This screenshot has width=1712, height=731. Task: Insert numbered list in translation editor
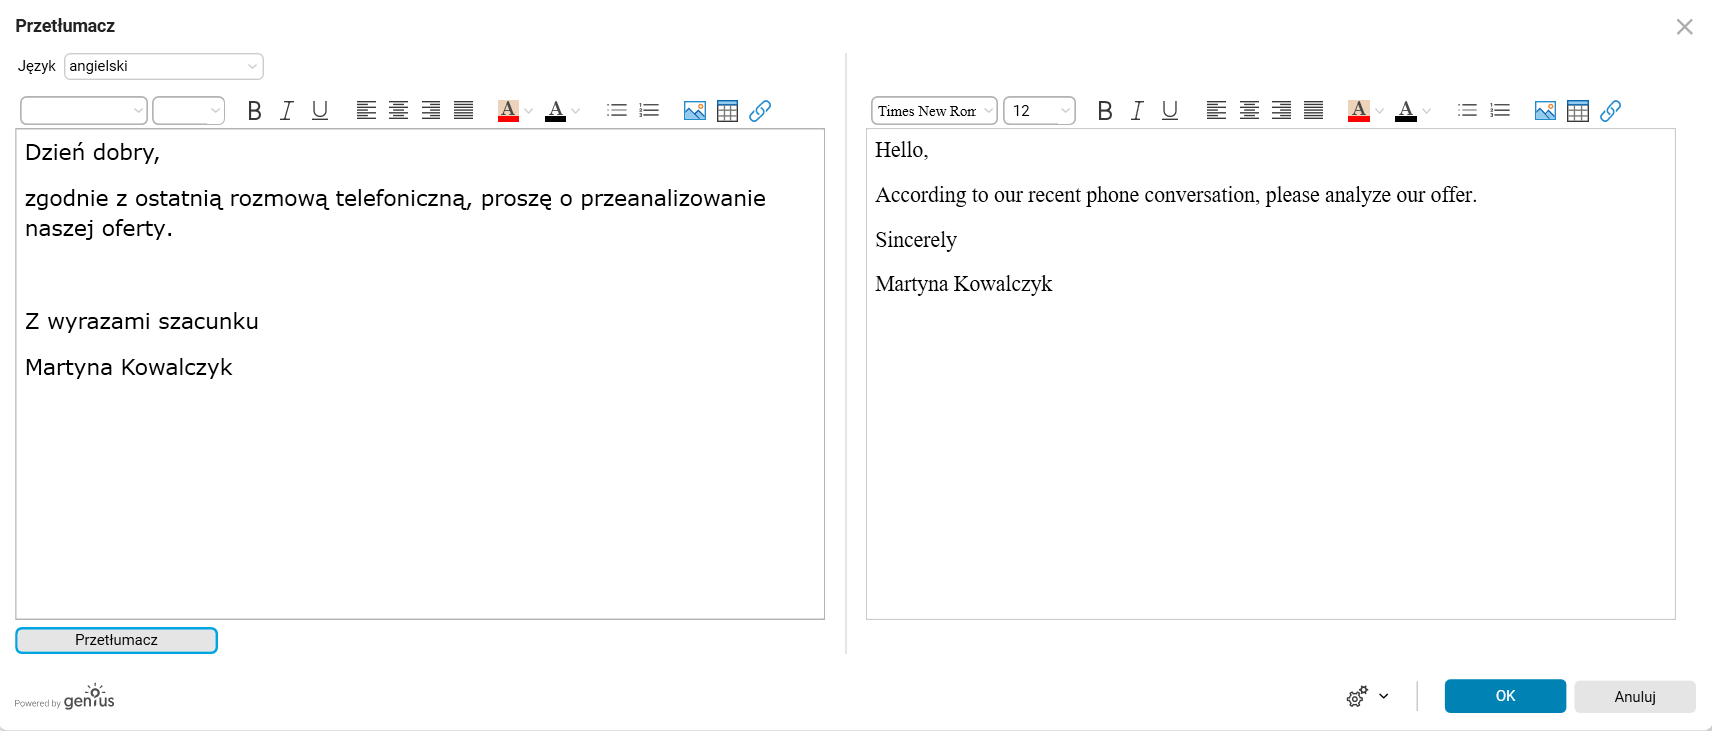(1500, 111)
